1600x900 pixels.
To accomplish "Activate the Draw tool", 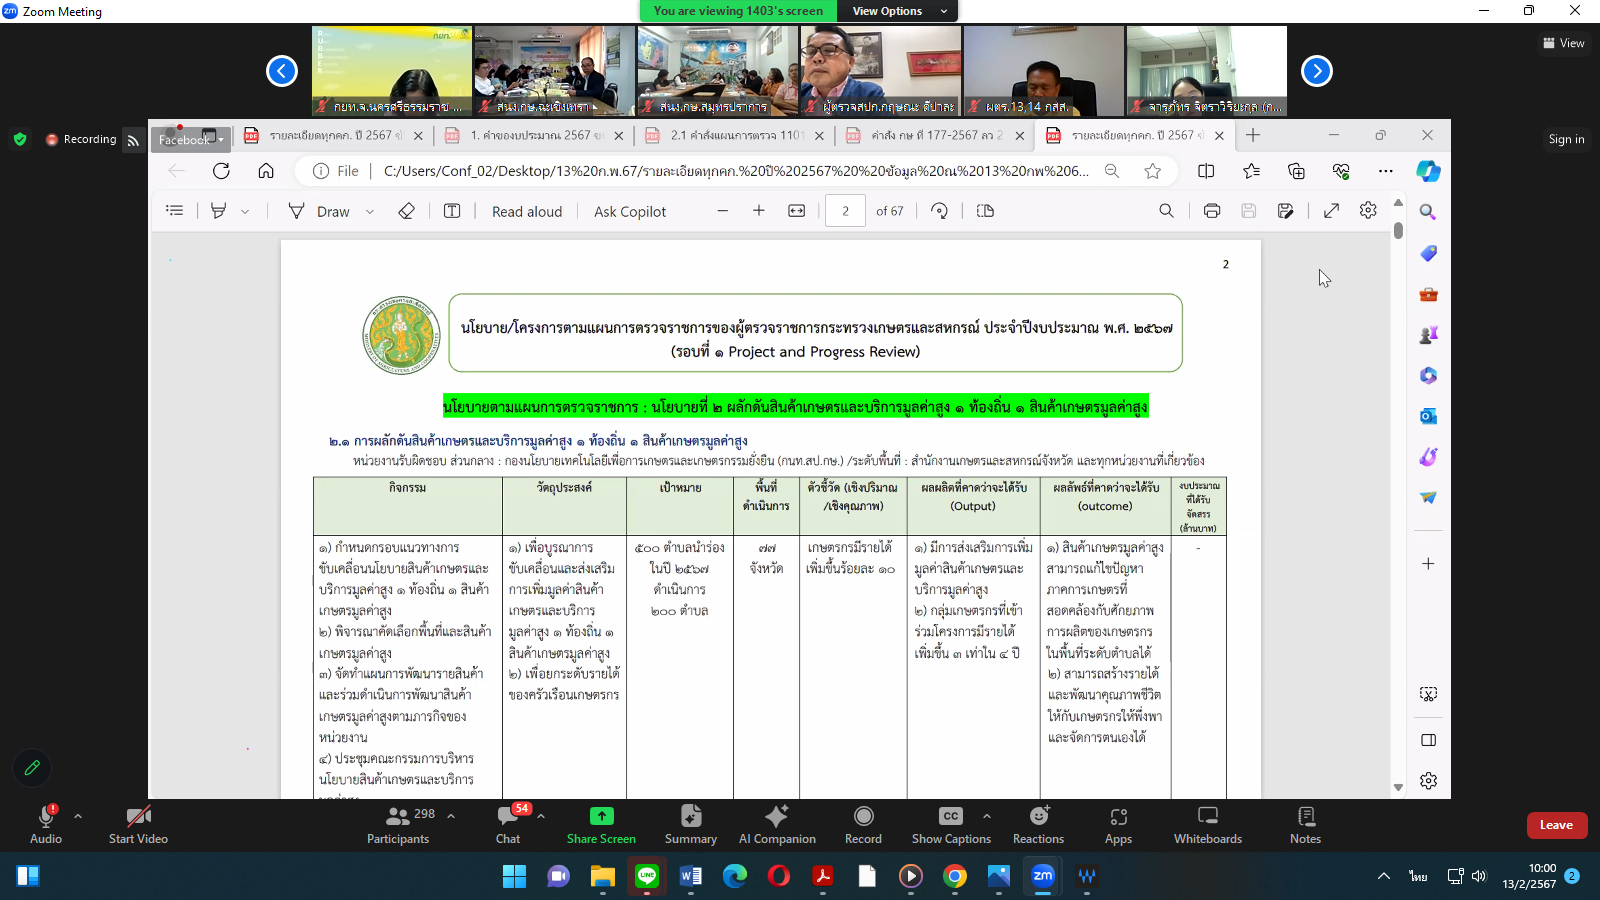I will (x=319, y=211).
